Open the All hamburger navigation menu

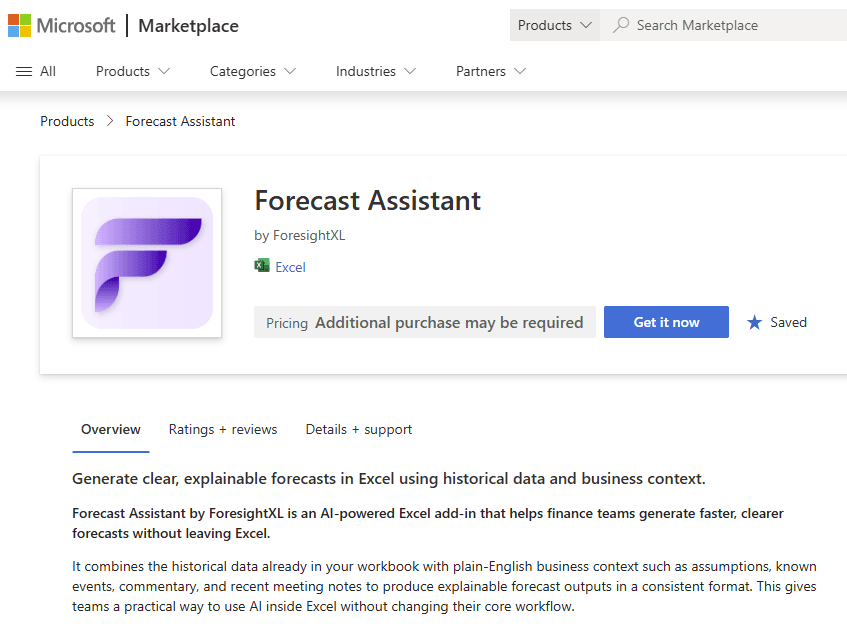pos(36,71)
